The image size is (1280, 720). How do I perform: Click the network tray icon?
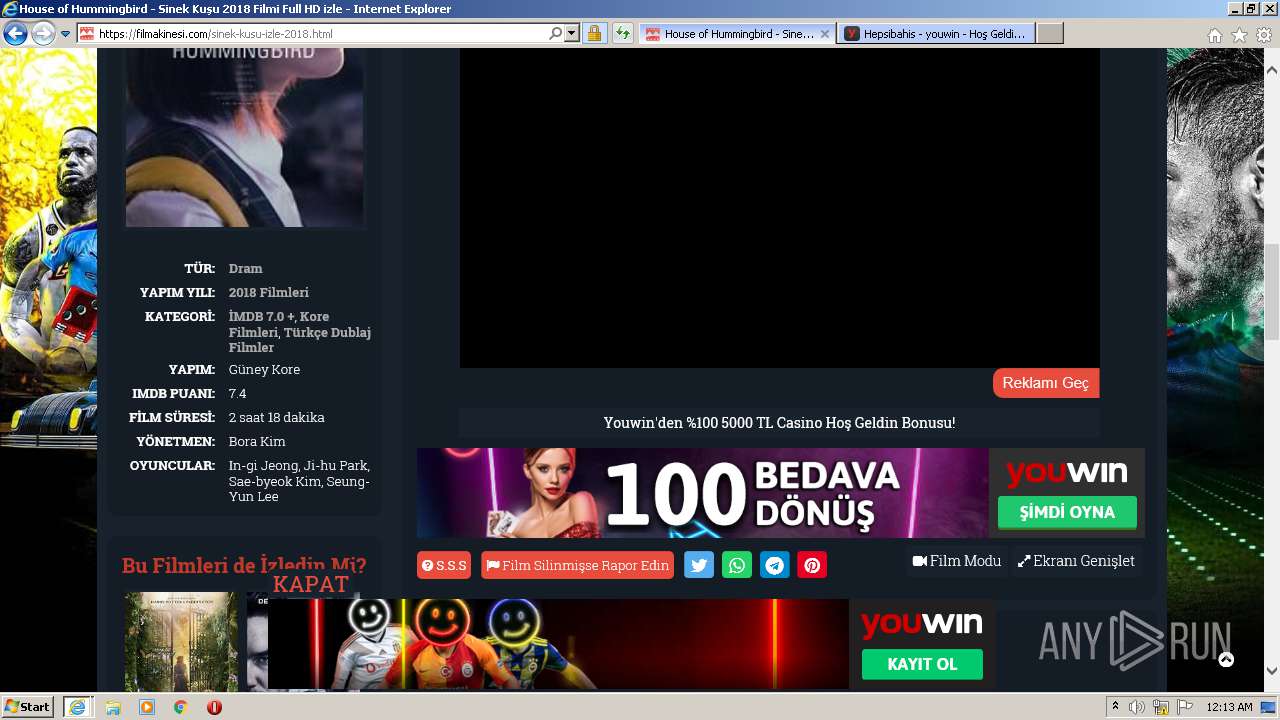(x=1161, y=707)
